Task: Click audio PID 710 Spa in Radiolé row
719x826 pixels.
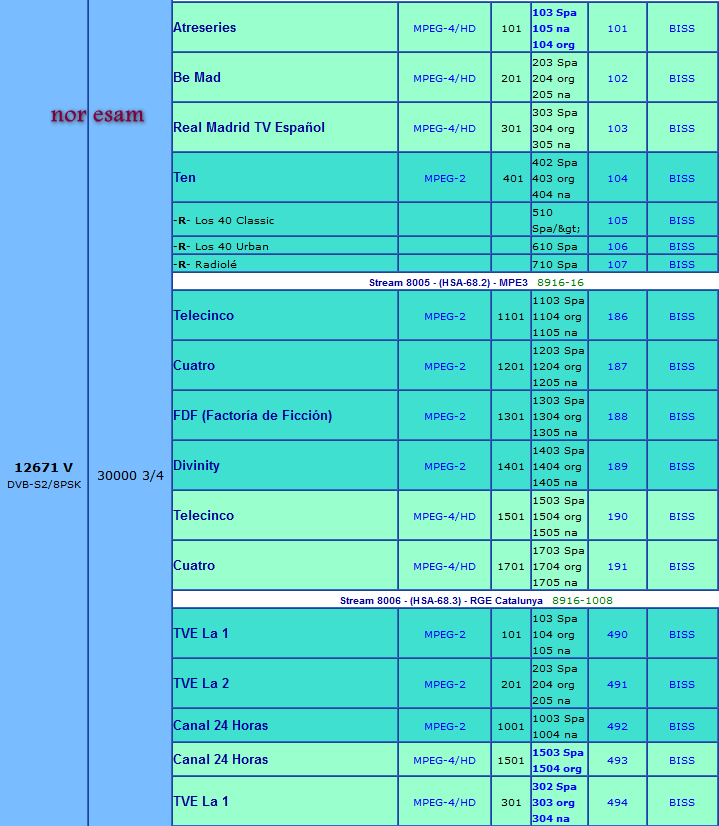Action: (554, 264)
